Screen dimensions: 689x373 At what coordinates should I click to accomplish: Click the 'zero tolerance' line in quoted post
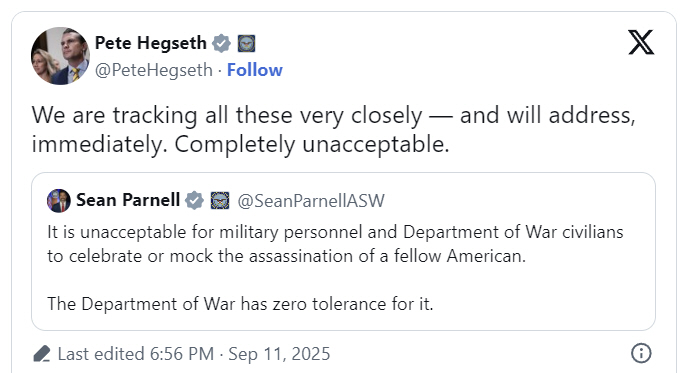240,304
